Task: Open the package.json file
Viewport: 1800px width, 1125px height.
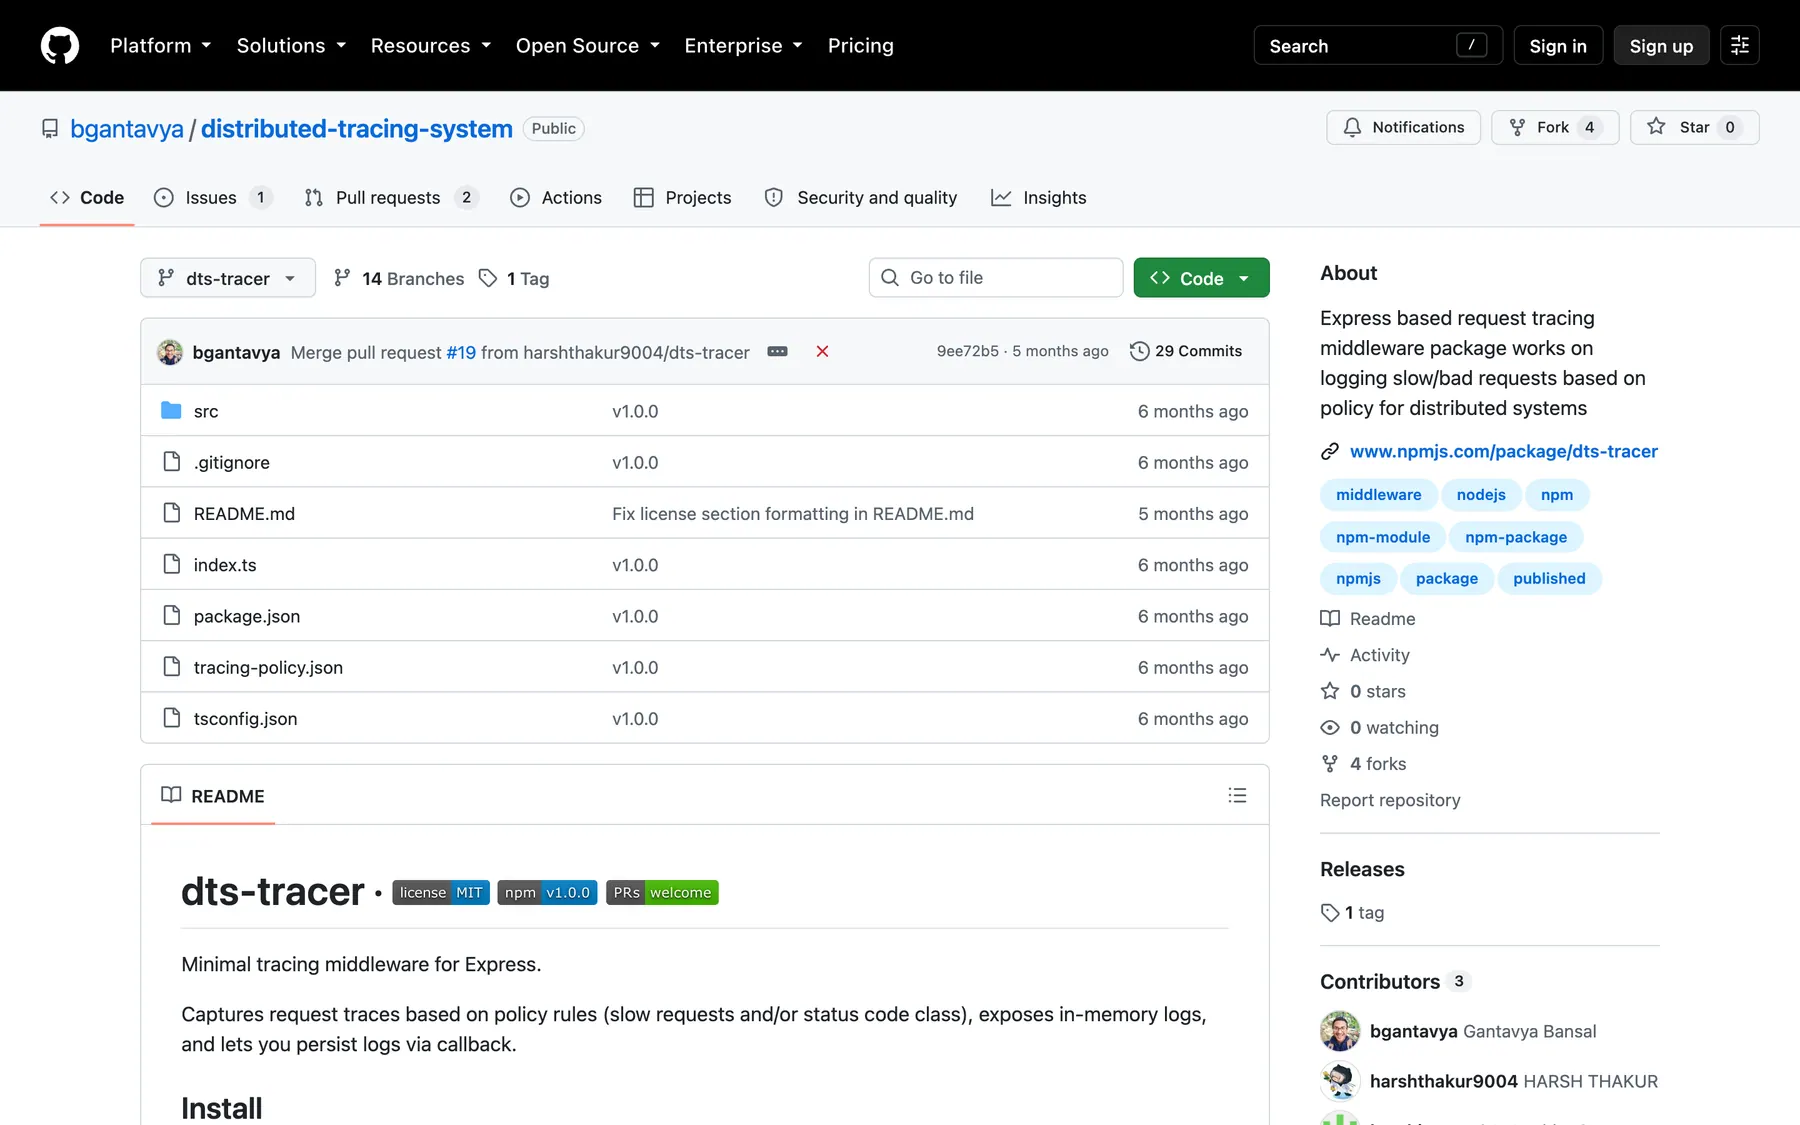Action: [247, 616]
